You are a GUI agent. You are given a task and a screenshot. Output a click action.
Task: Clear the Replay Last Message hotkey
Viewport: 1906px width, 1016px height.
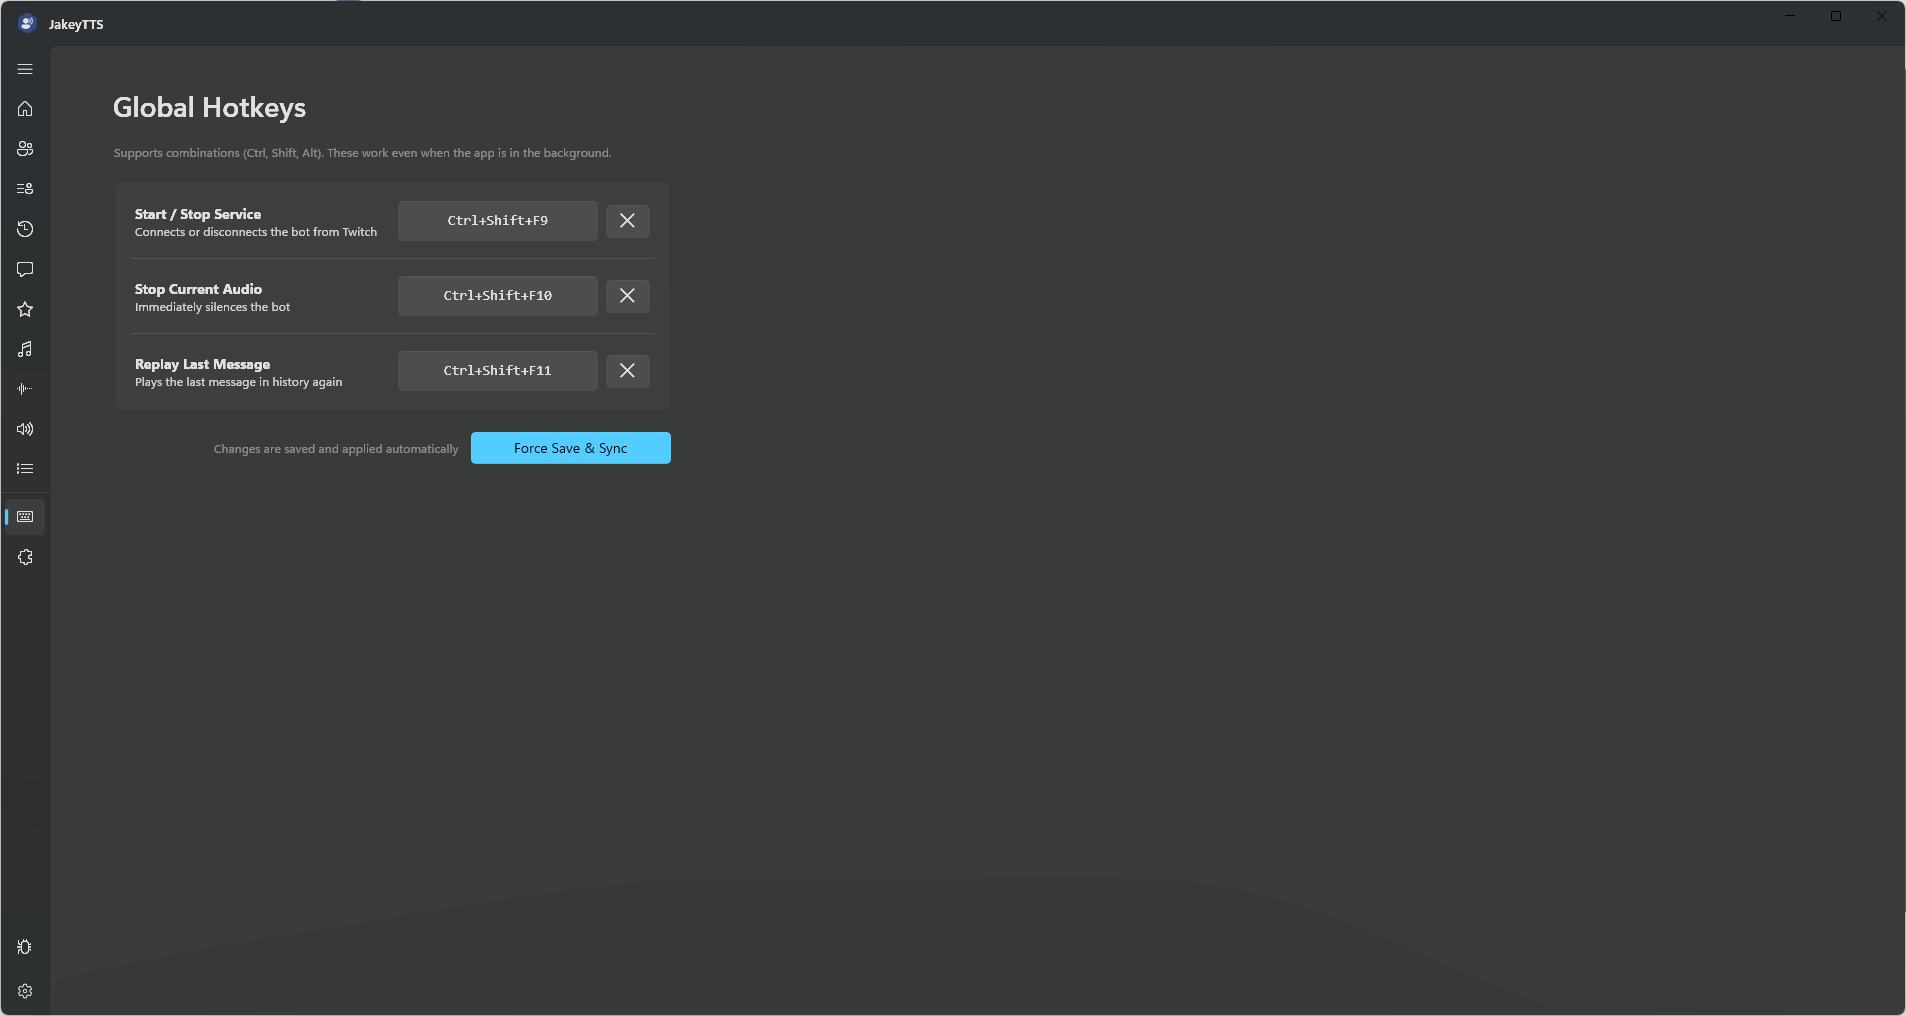(627, 371)
